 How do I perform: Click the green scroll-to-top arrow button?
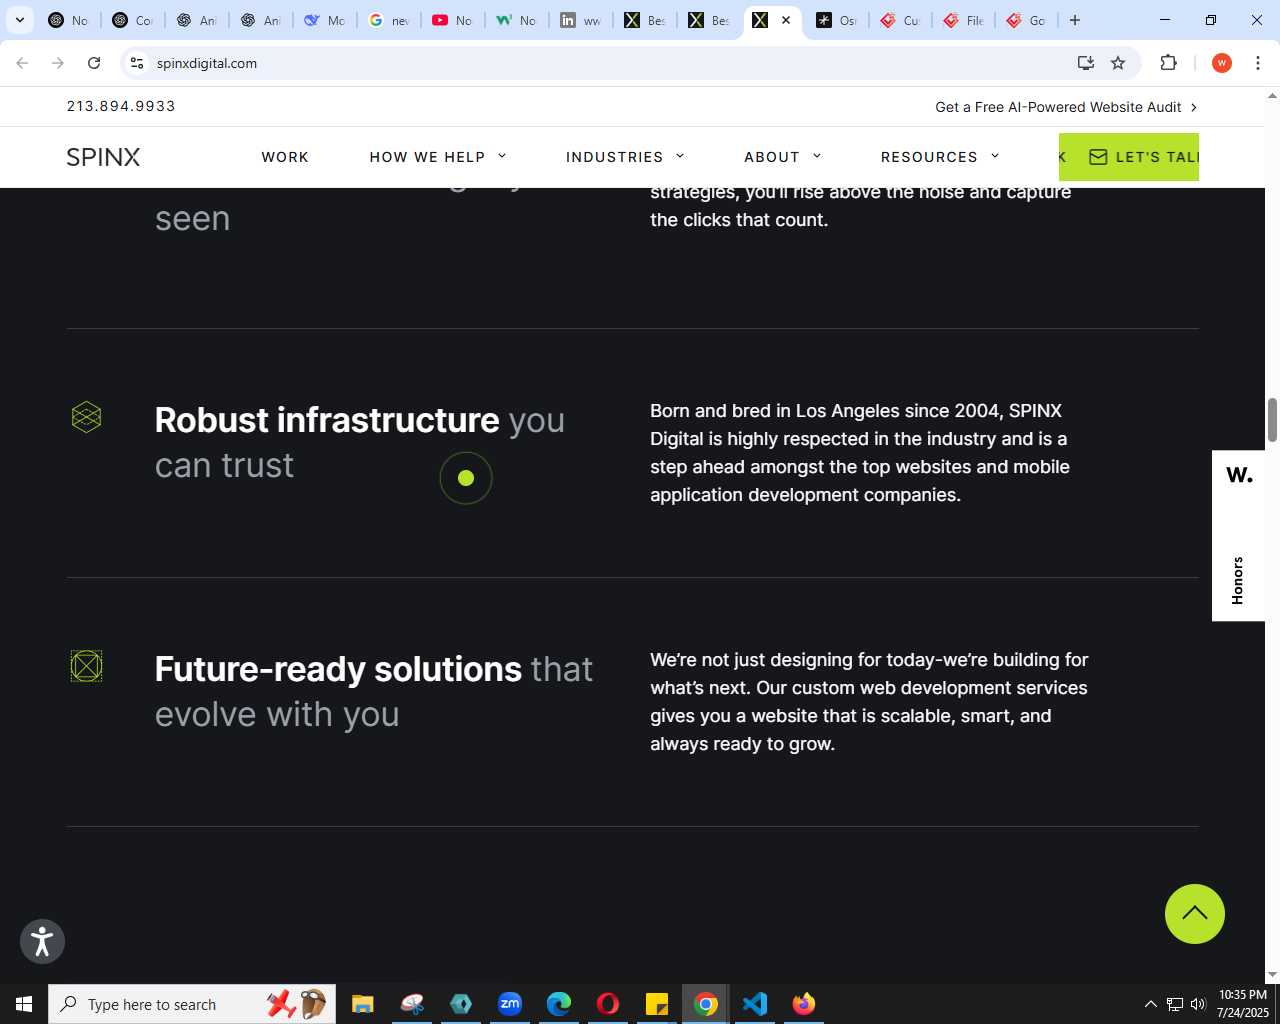pyautogui.click(x=1194, y=914)
